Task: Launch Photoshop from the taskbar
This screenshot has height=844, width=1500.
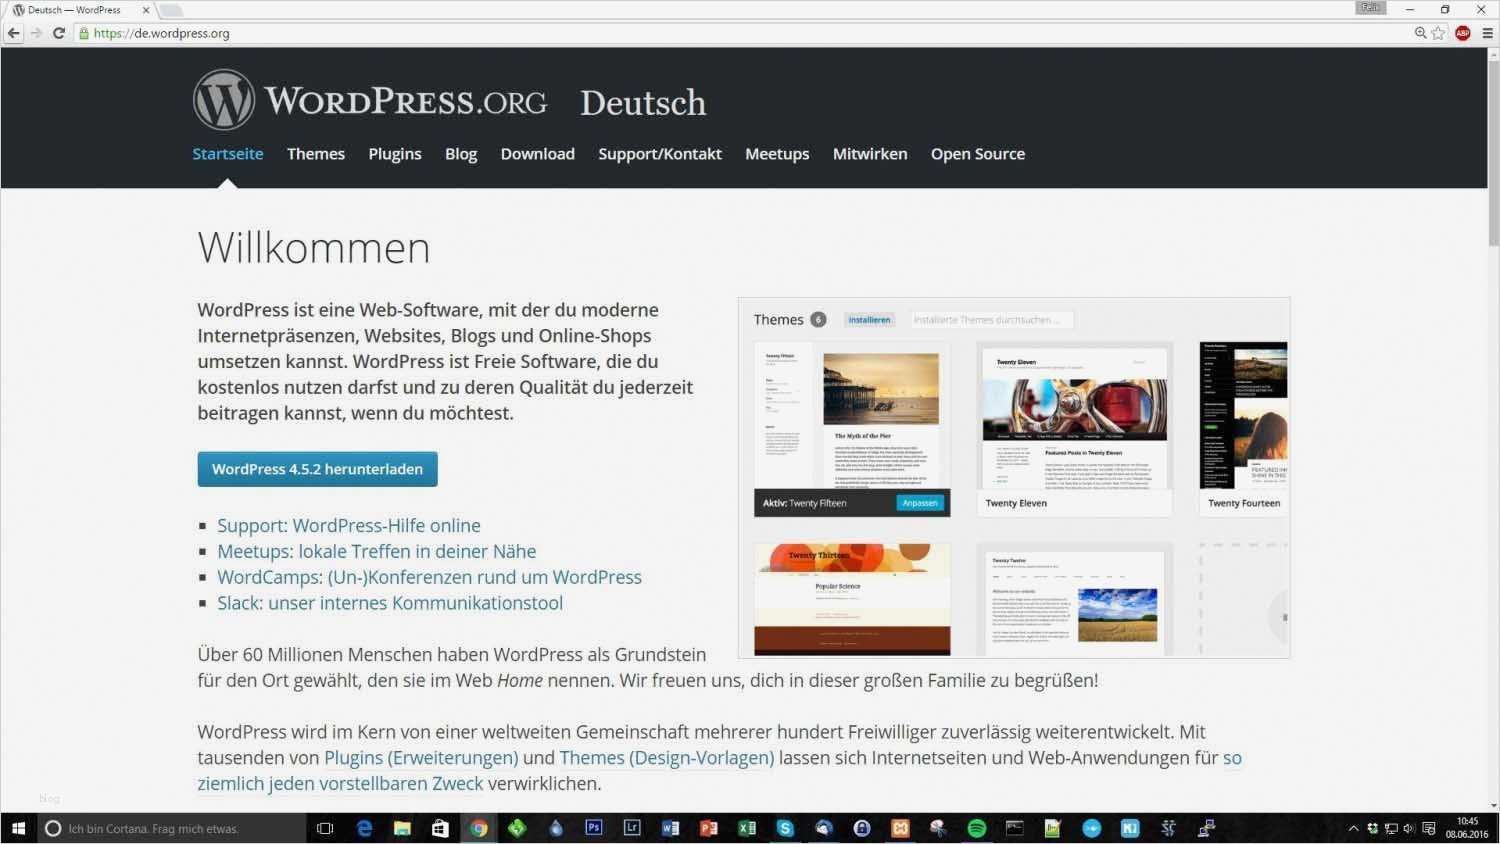Action: pyautogui.click(x=594, y=828)
